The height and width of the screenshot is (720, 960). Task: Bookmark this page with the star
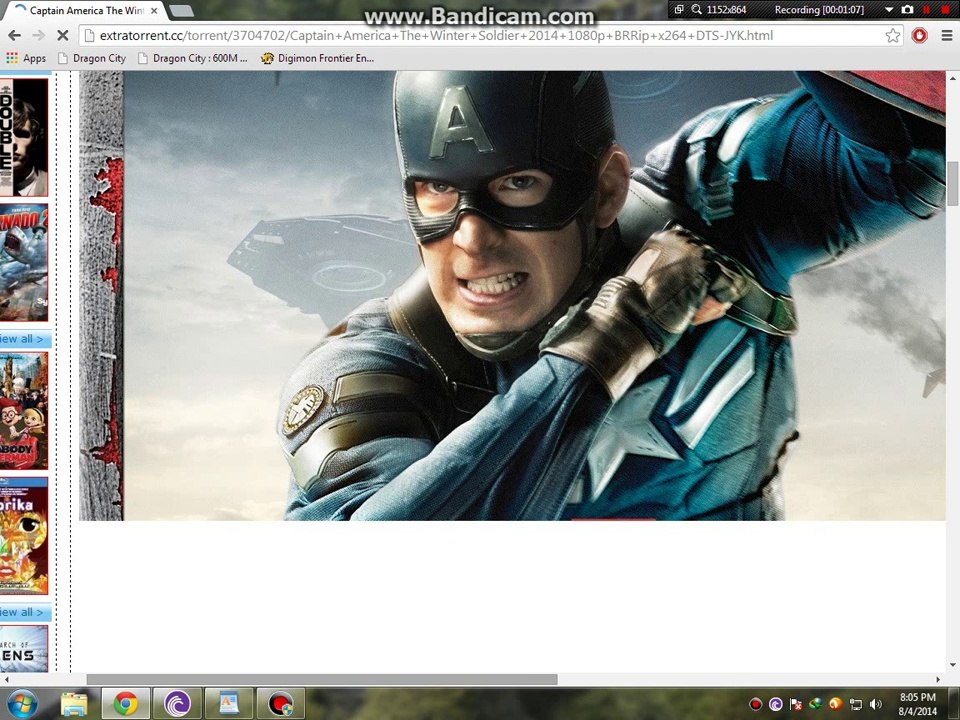[893, 36]
